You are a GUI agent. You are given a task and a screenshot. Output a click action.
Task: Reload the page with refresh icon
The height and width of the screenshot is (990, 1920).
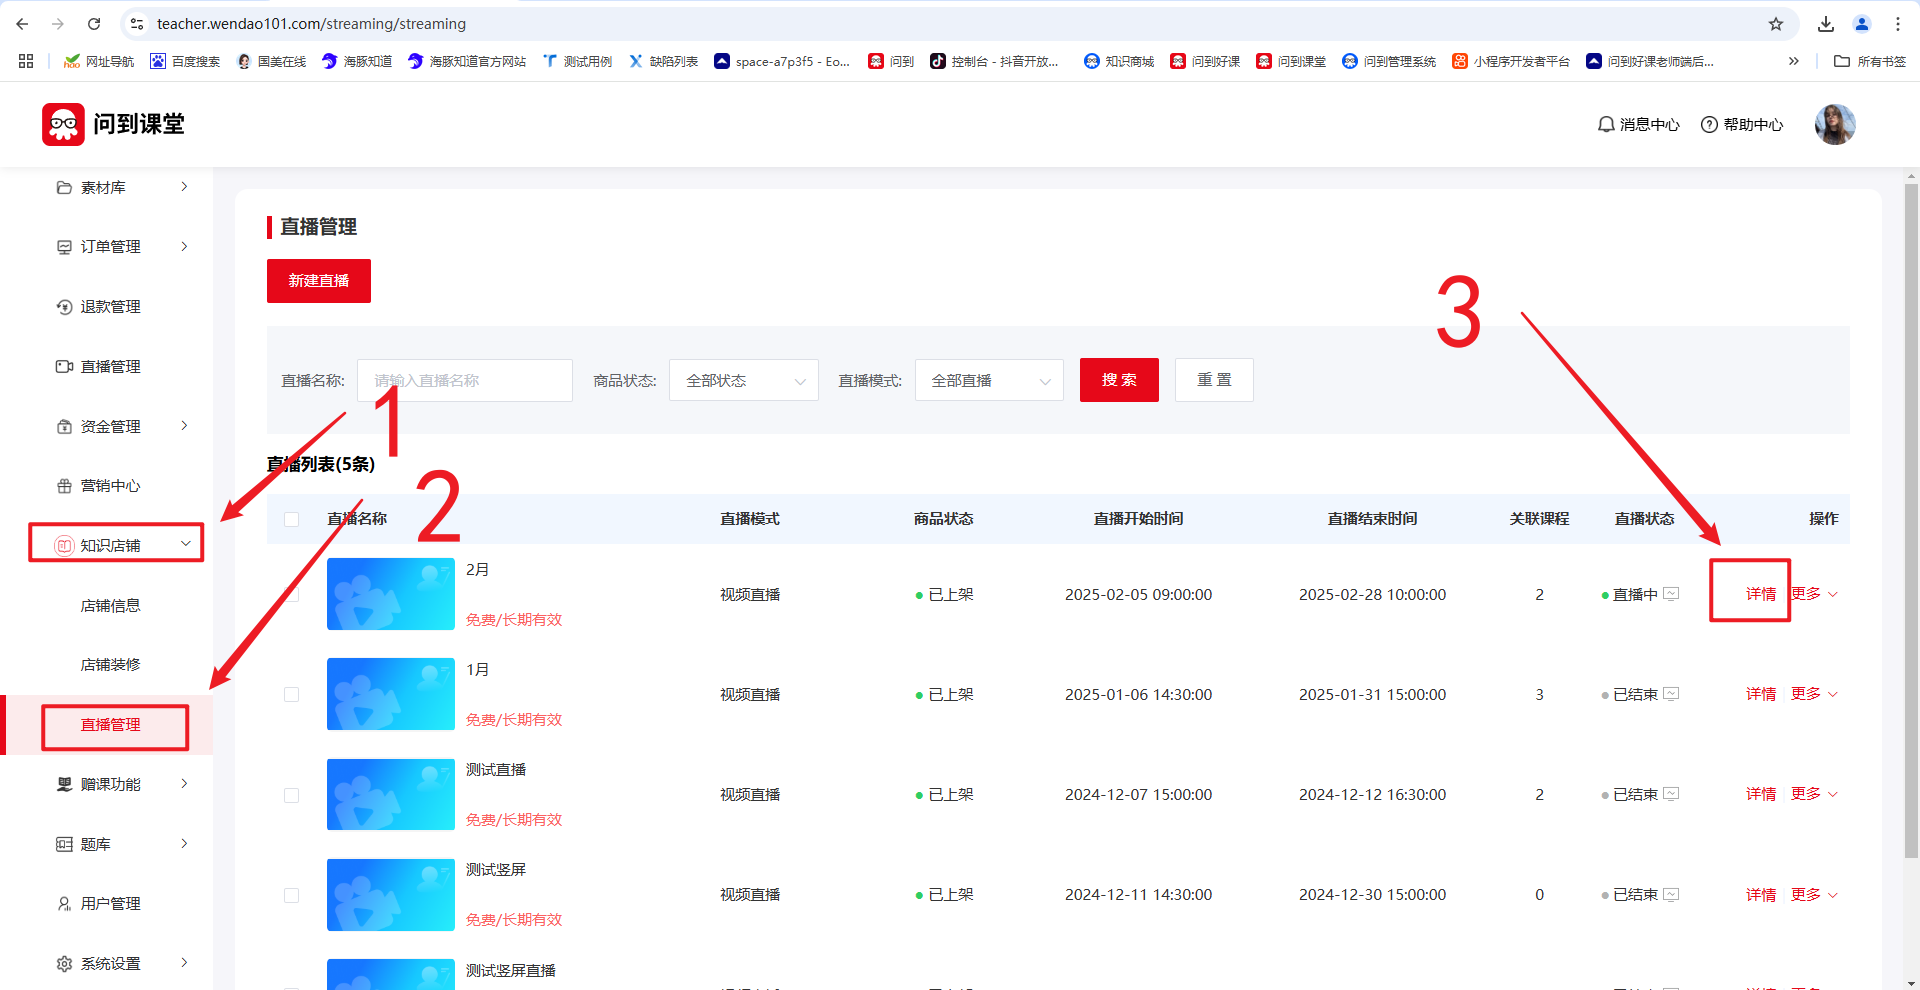click(x=94, y=24)
